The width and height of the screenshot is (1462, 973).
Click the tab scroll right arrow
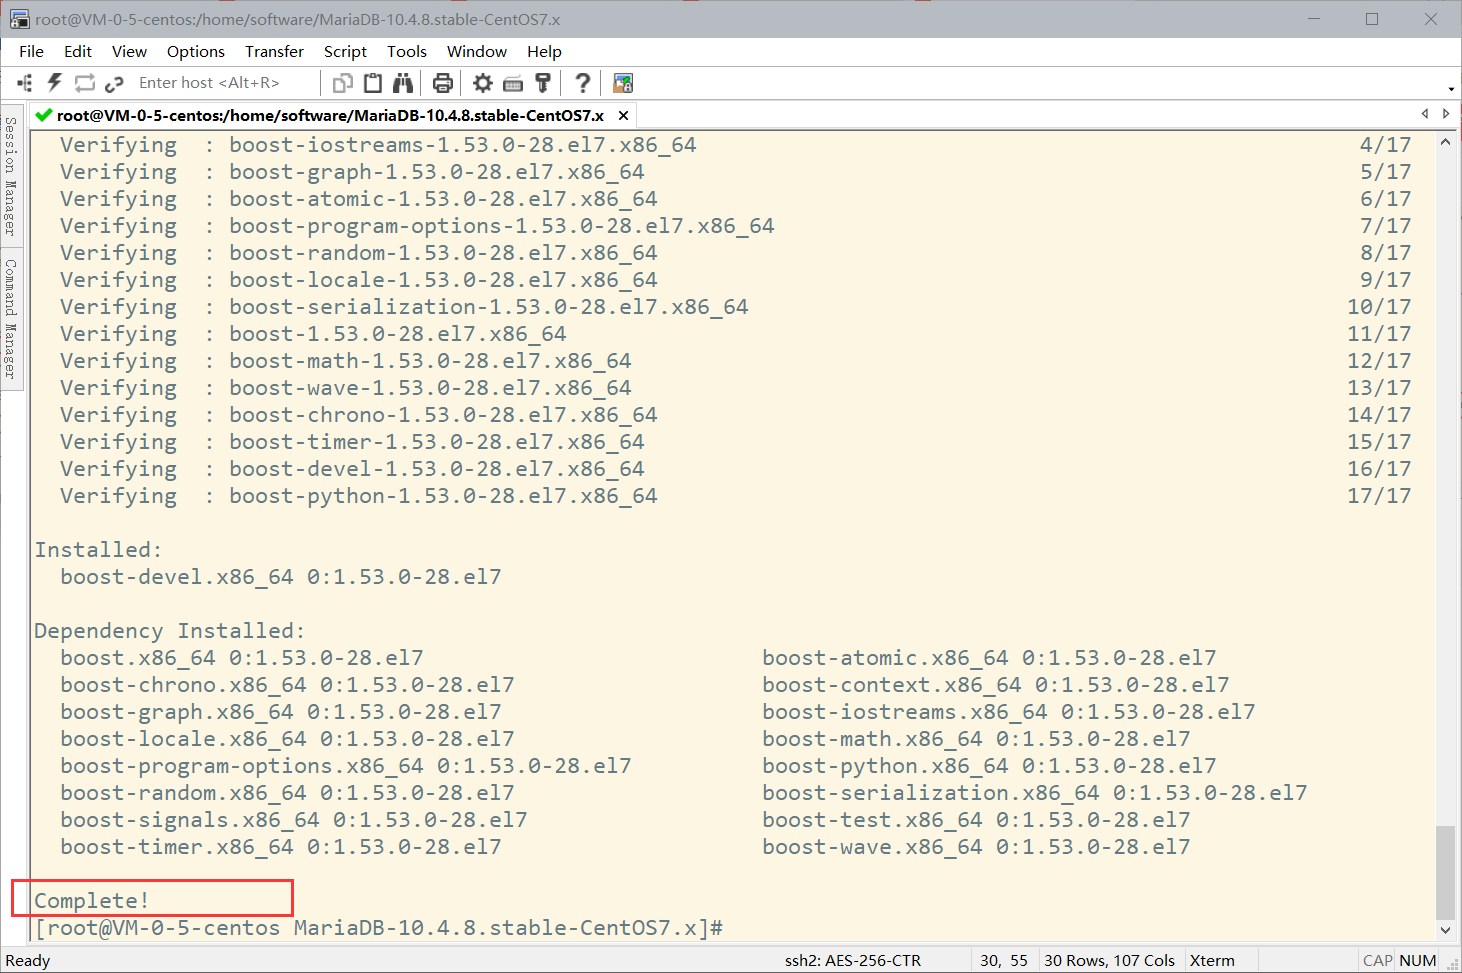[x=1446, y=114]
